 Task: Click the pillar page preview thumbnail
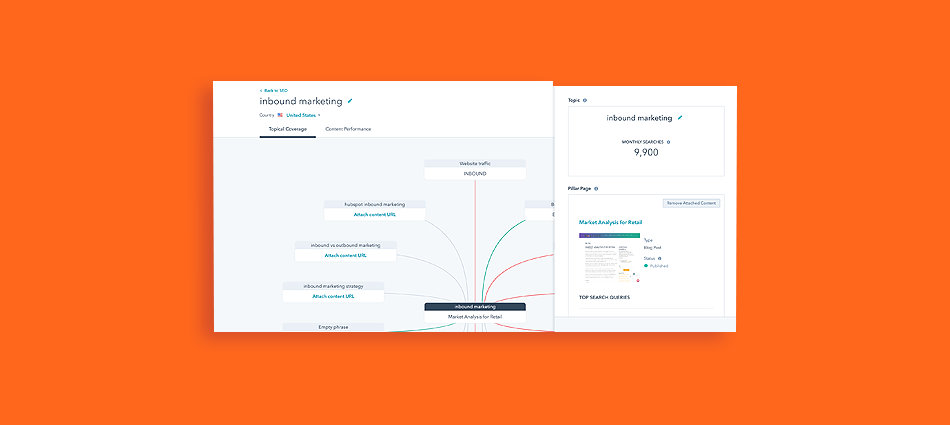coord(608,258)
